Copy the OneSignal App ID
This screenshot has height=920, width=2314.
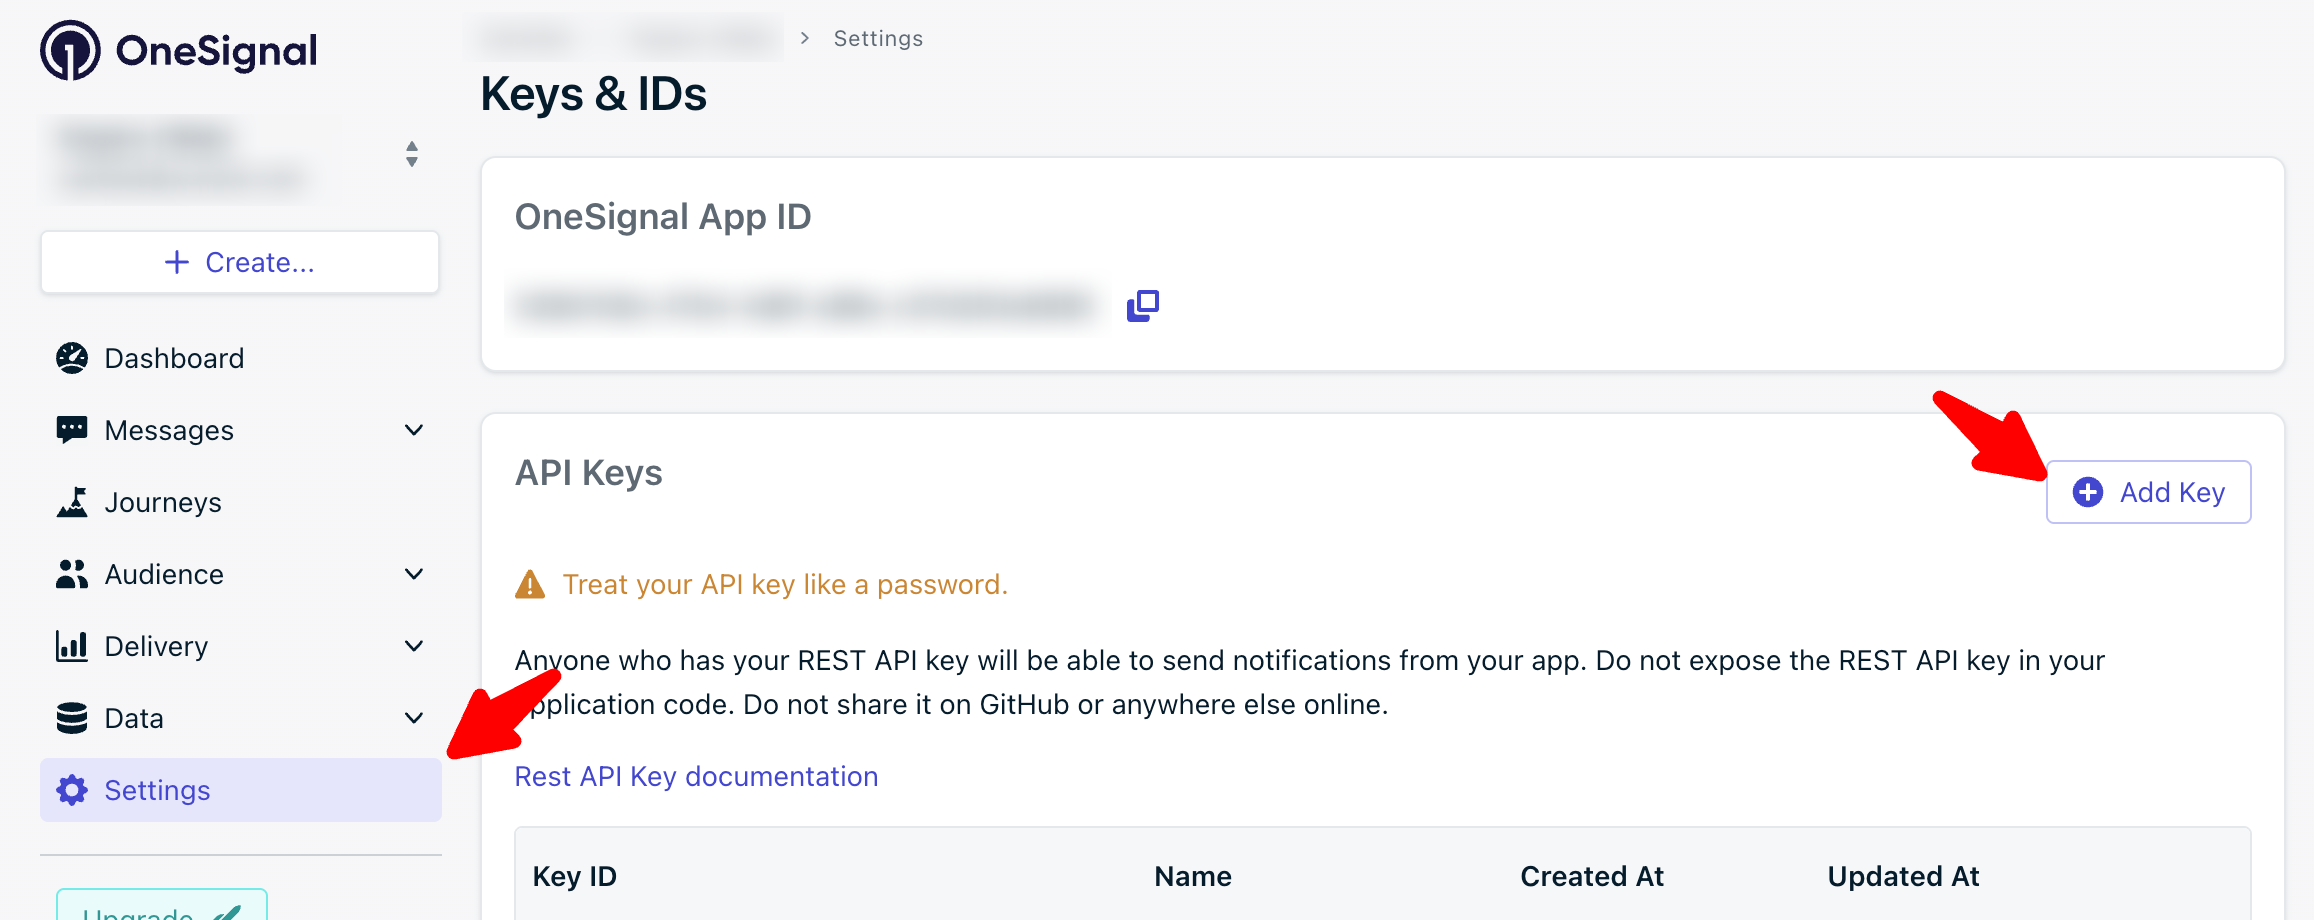(x=1143, y=306)
